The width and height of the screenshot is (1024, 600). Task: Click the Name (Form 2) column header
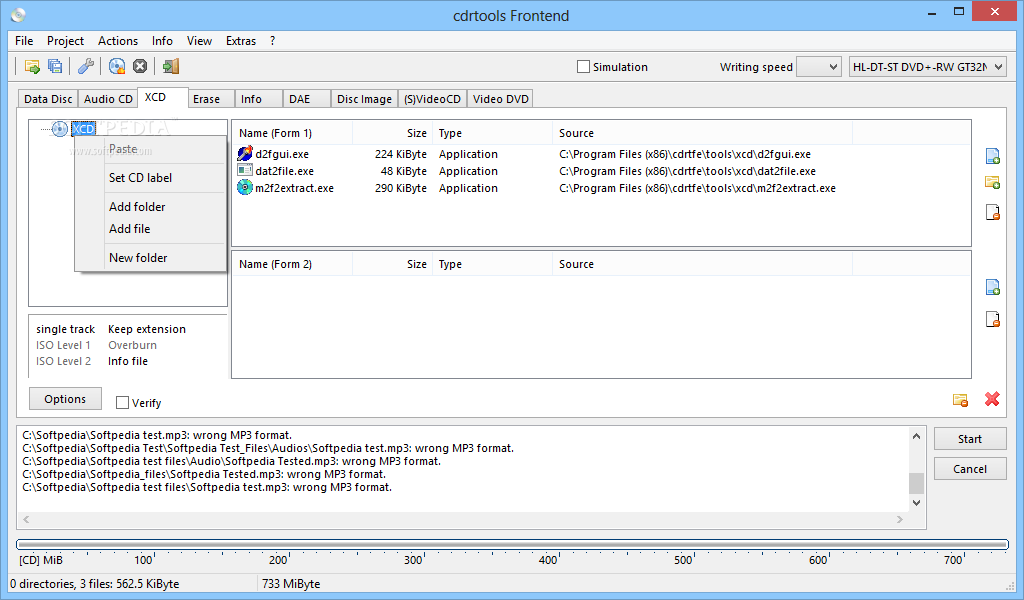pos(292,264)
